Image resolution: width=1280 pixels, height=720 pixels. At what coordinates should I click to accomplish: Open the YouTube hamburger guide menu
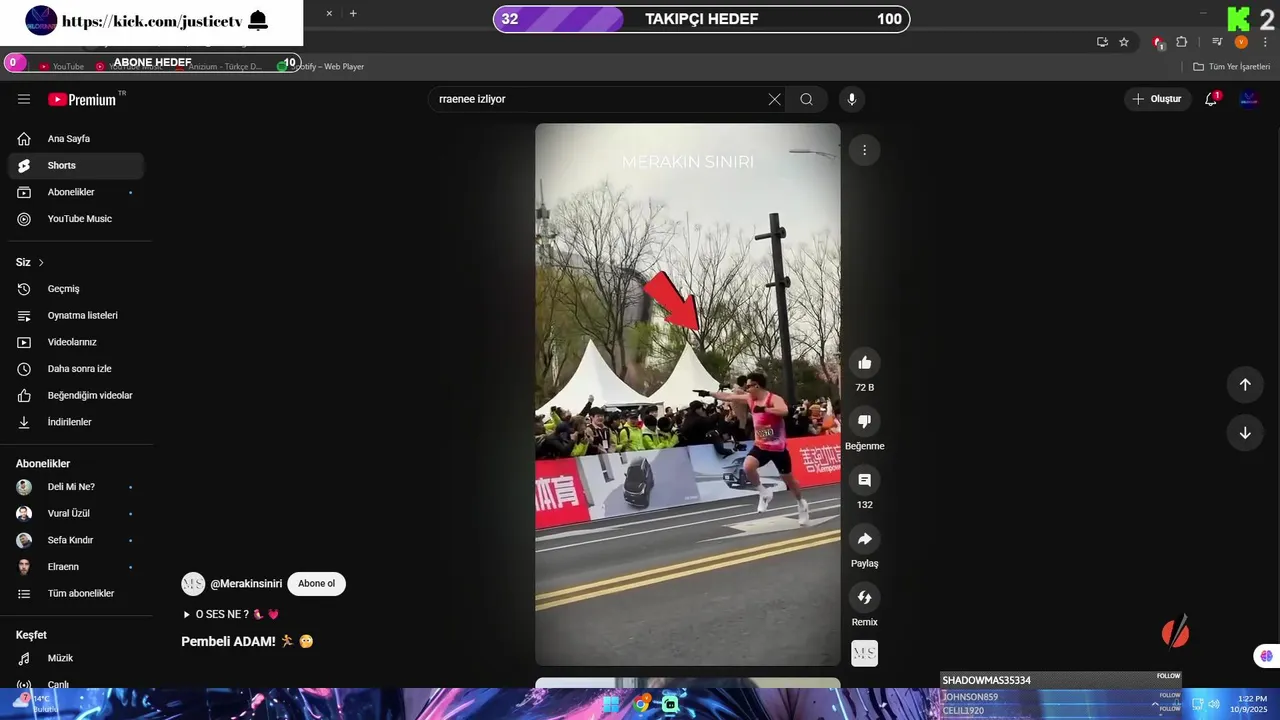click(24, 99)
